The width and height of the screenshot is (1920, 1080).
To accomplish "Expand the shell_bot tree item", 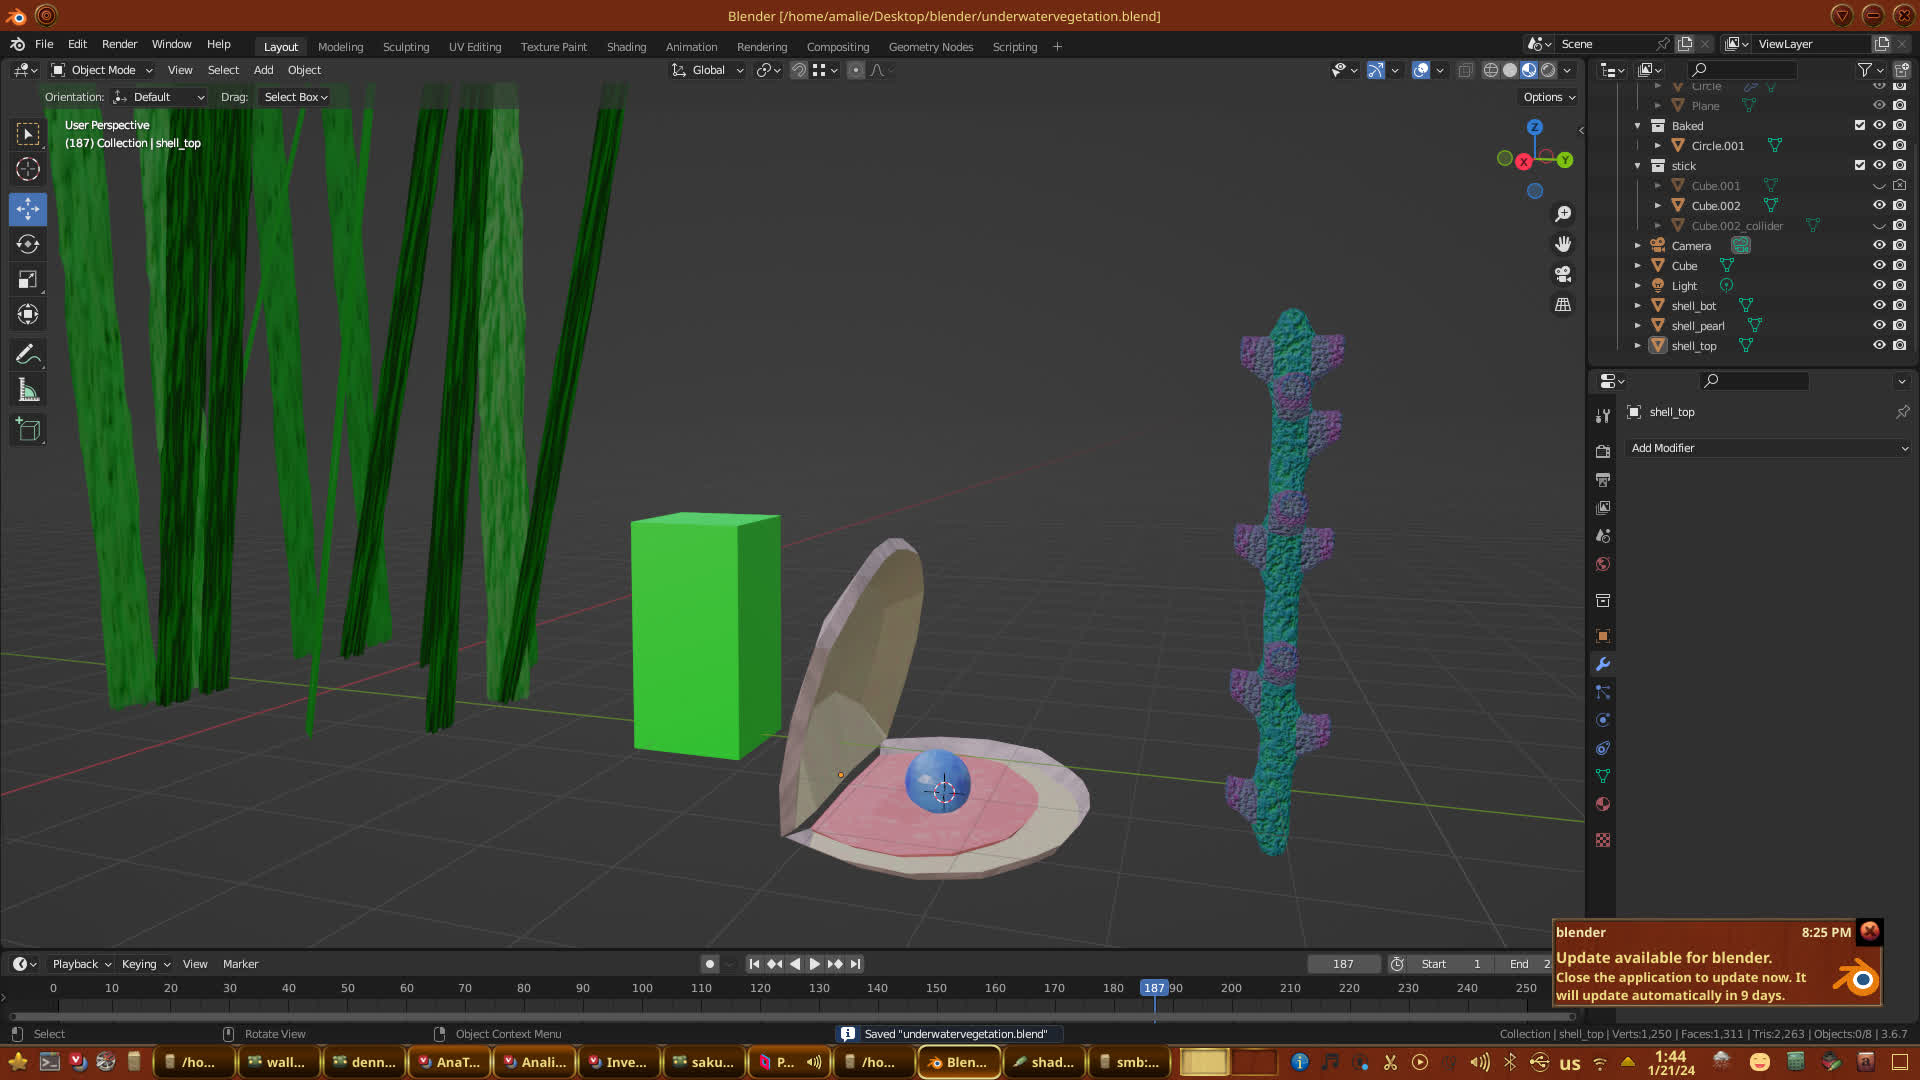I will point(1638,306).
